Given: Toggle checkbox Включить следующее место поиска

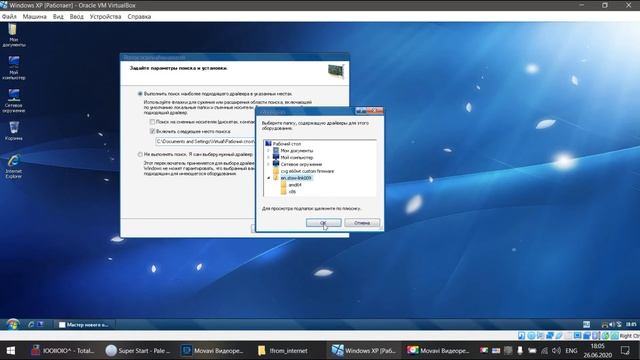Looking at the screenshot, I should [x=152, y=131].
